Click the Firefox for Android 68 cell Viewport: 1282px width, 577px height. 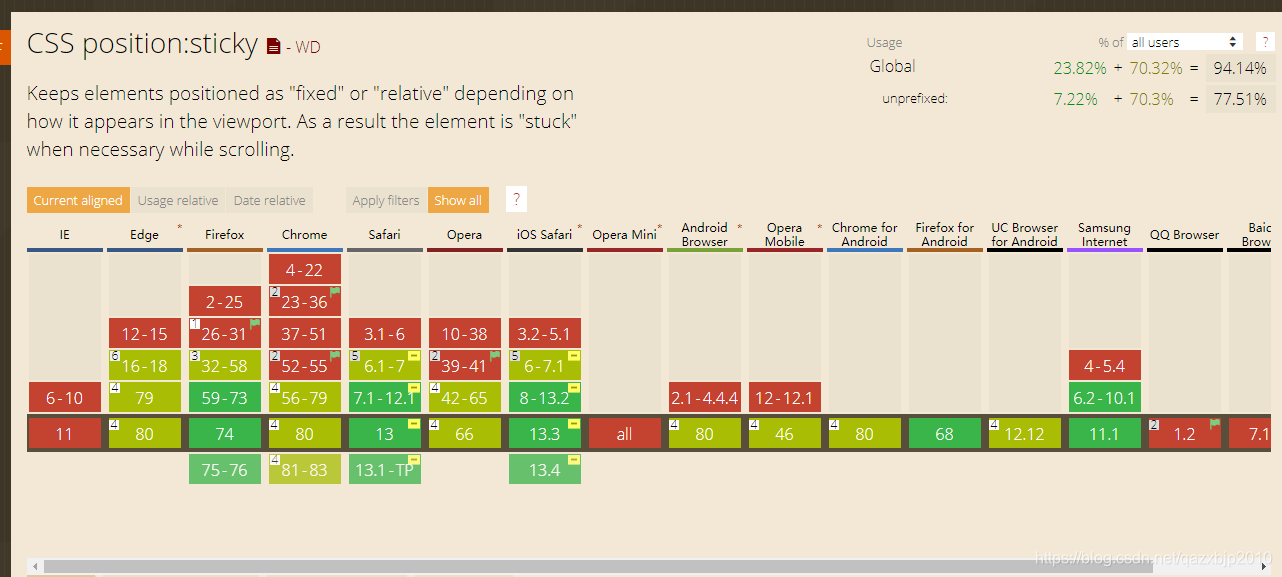pyautogui.click(x=945, y=433)
